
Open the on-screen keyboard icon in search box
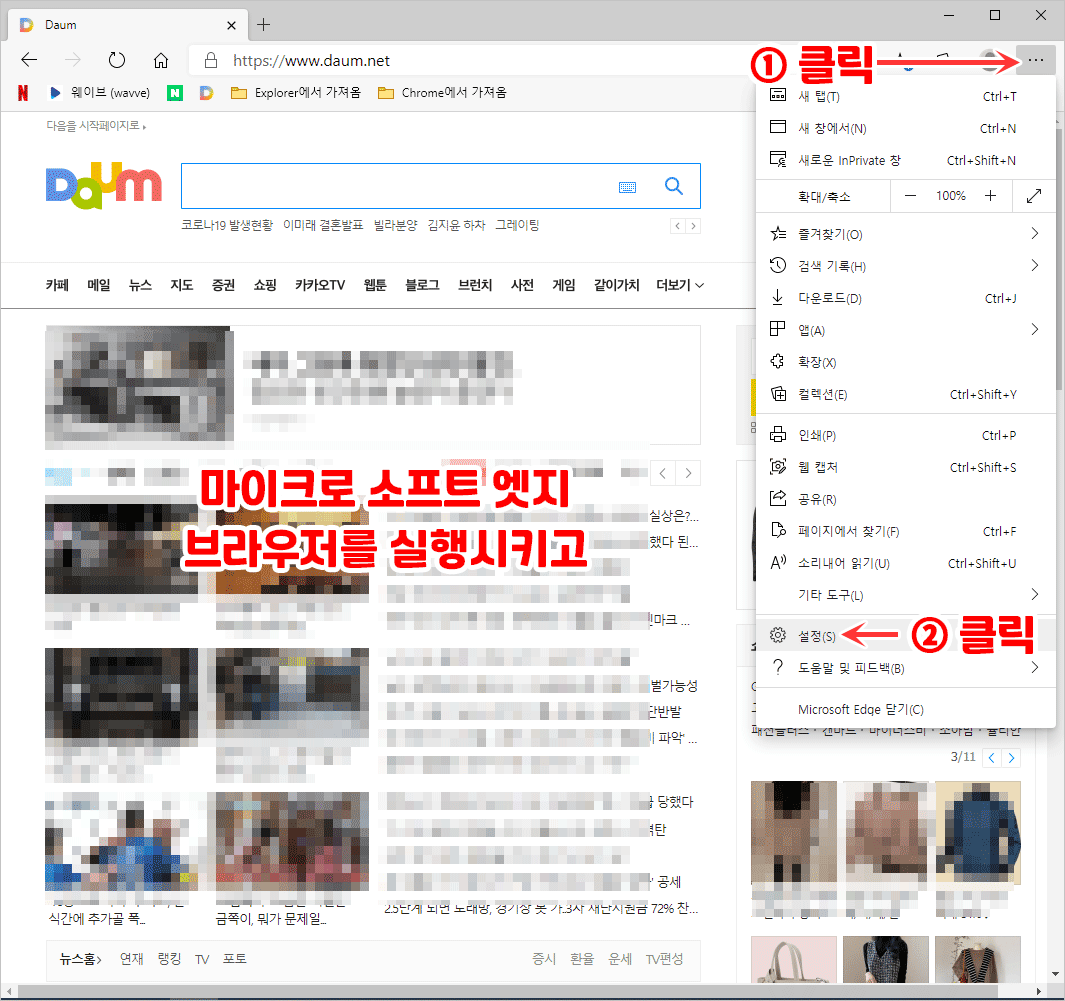click(627, 187)
